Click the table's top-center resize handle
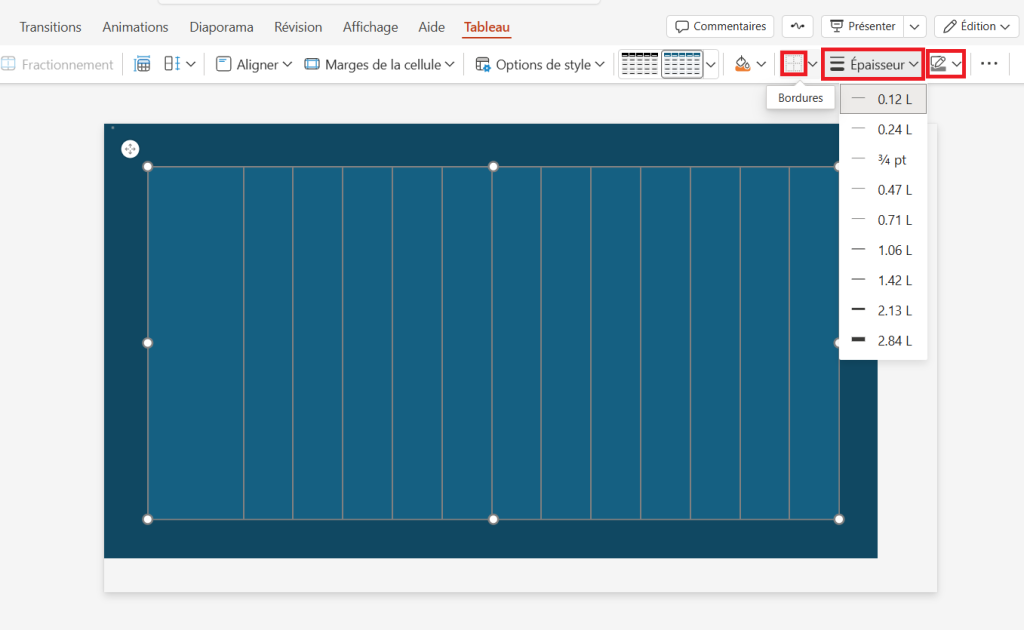This screenshot has height=630, width=1024. 493,166
